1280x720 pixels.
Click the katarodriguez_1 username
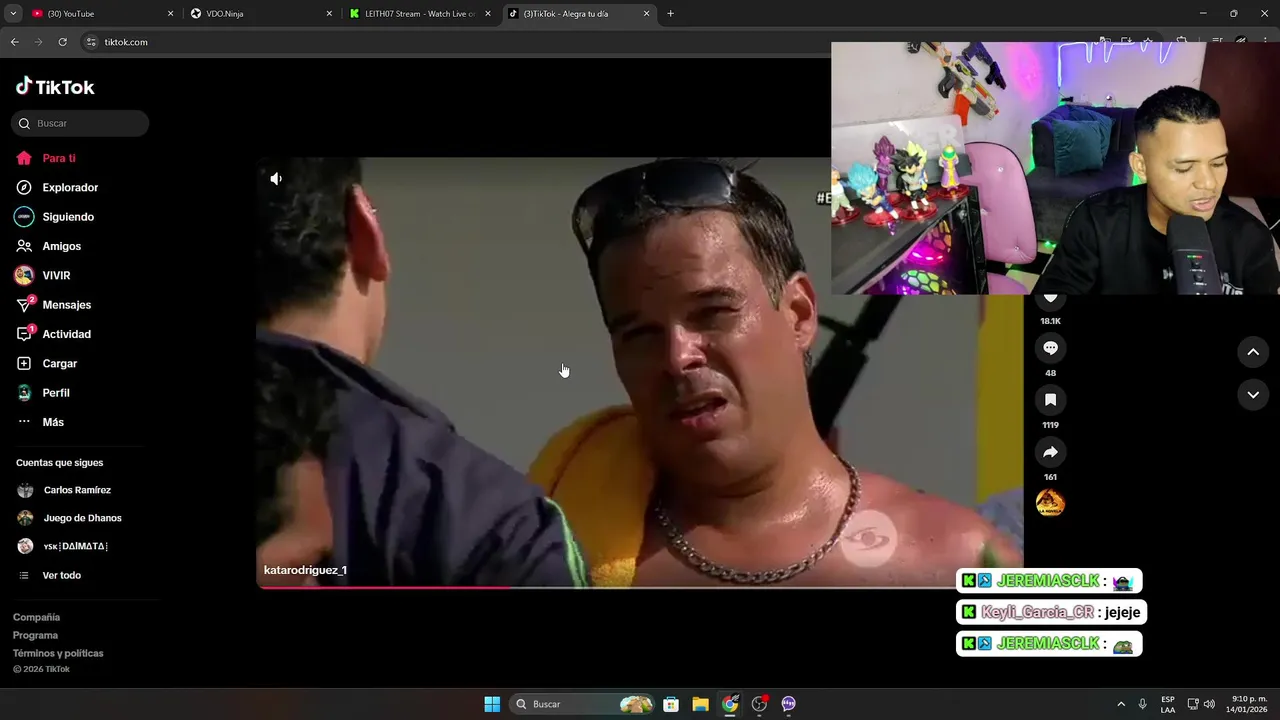click(x=305, y=570)
